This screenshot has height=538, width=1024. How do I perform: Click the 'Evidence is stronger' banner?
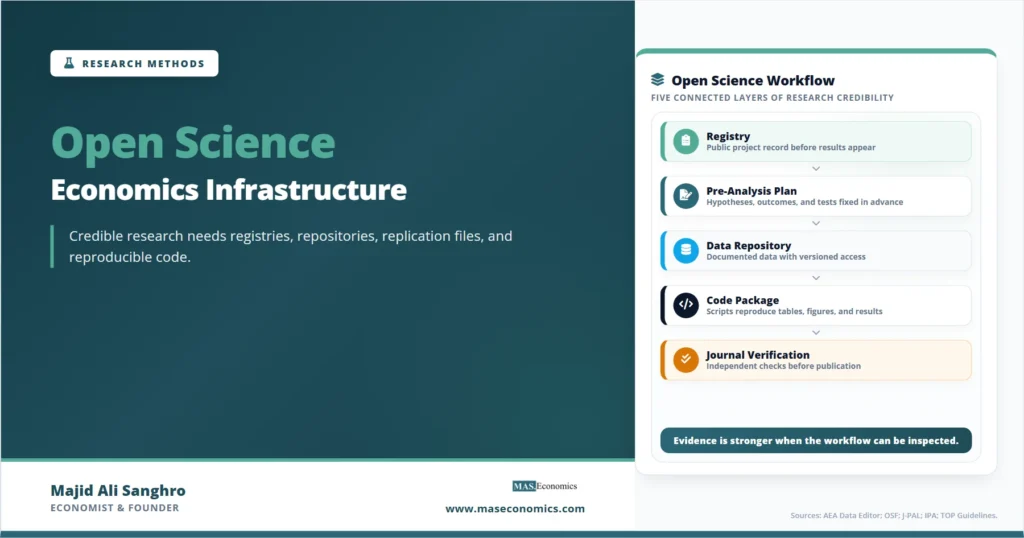(x=816, y=441)
